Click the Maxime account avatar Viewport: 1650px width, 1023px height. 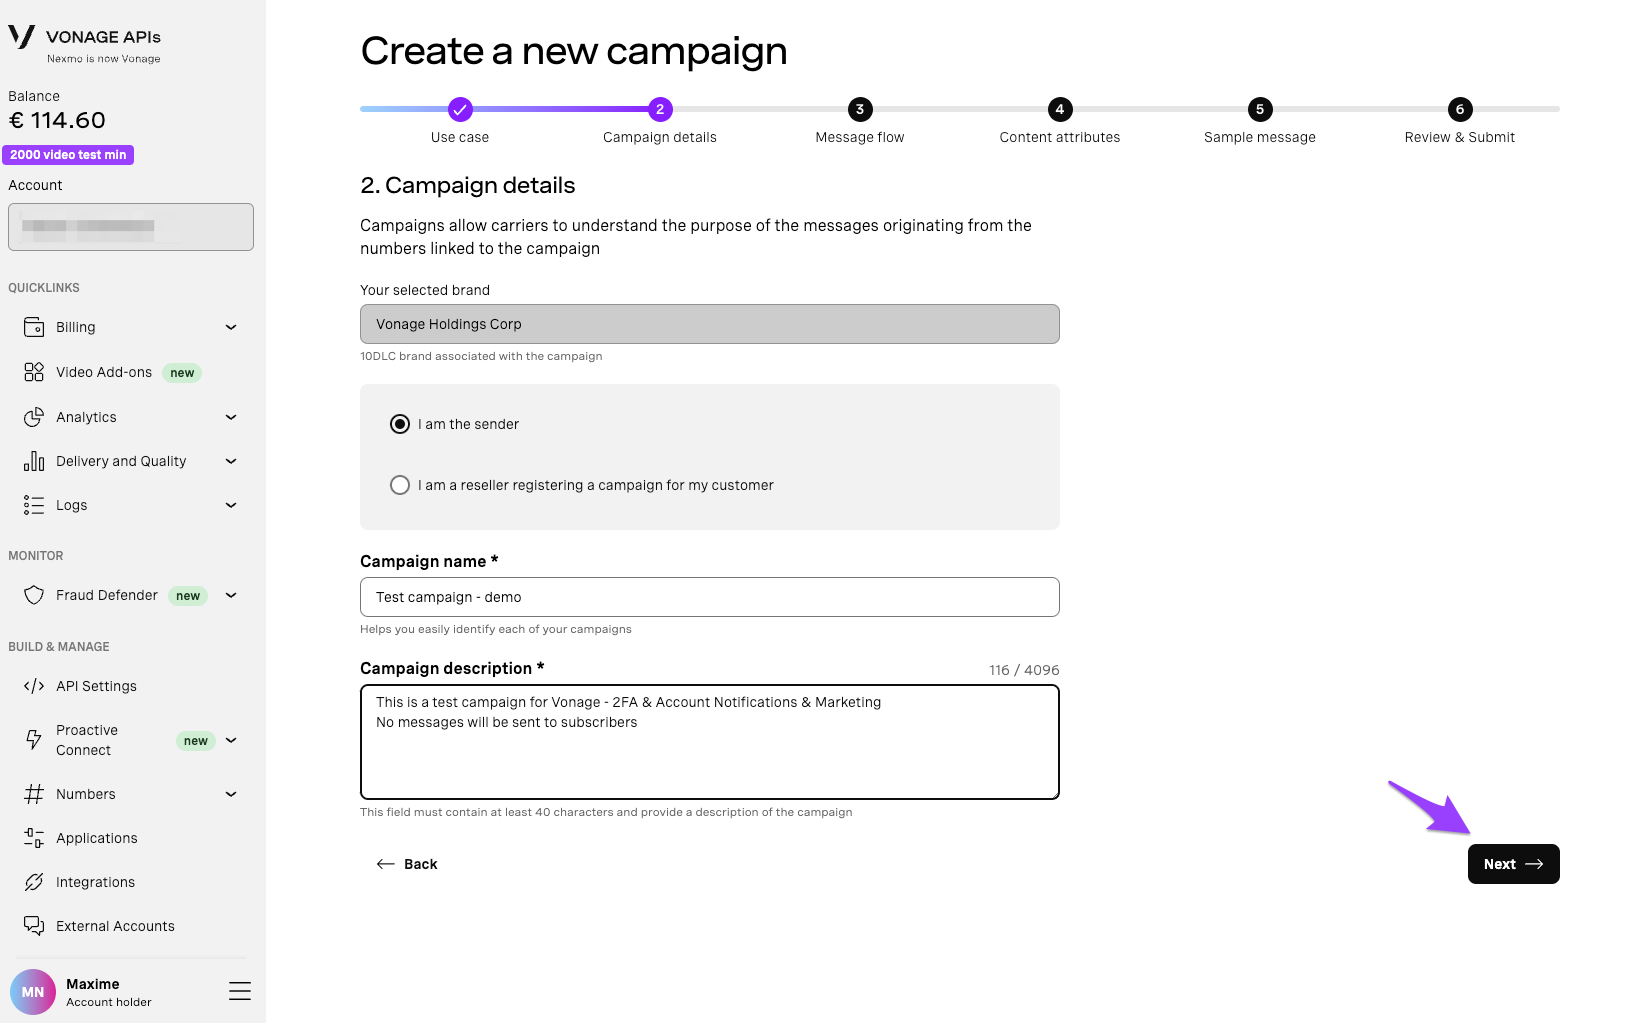click(33, 991)
